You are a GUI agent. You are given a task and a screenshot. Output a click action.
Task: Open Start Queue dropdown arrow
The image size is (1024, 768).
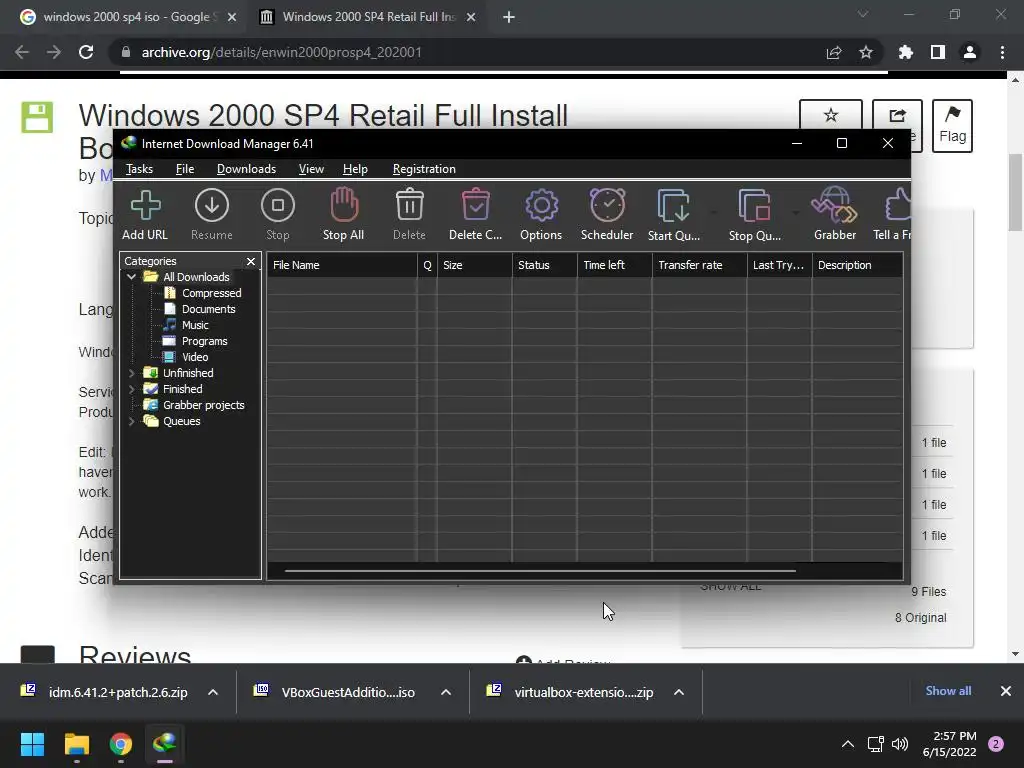coord(714,212)
